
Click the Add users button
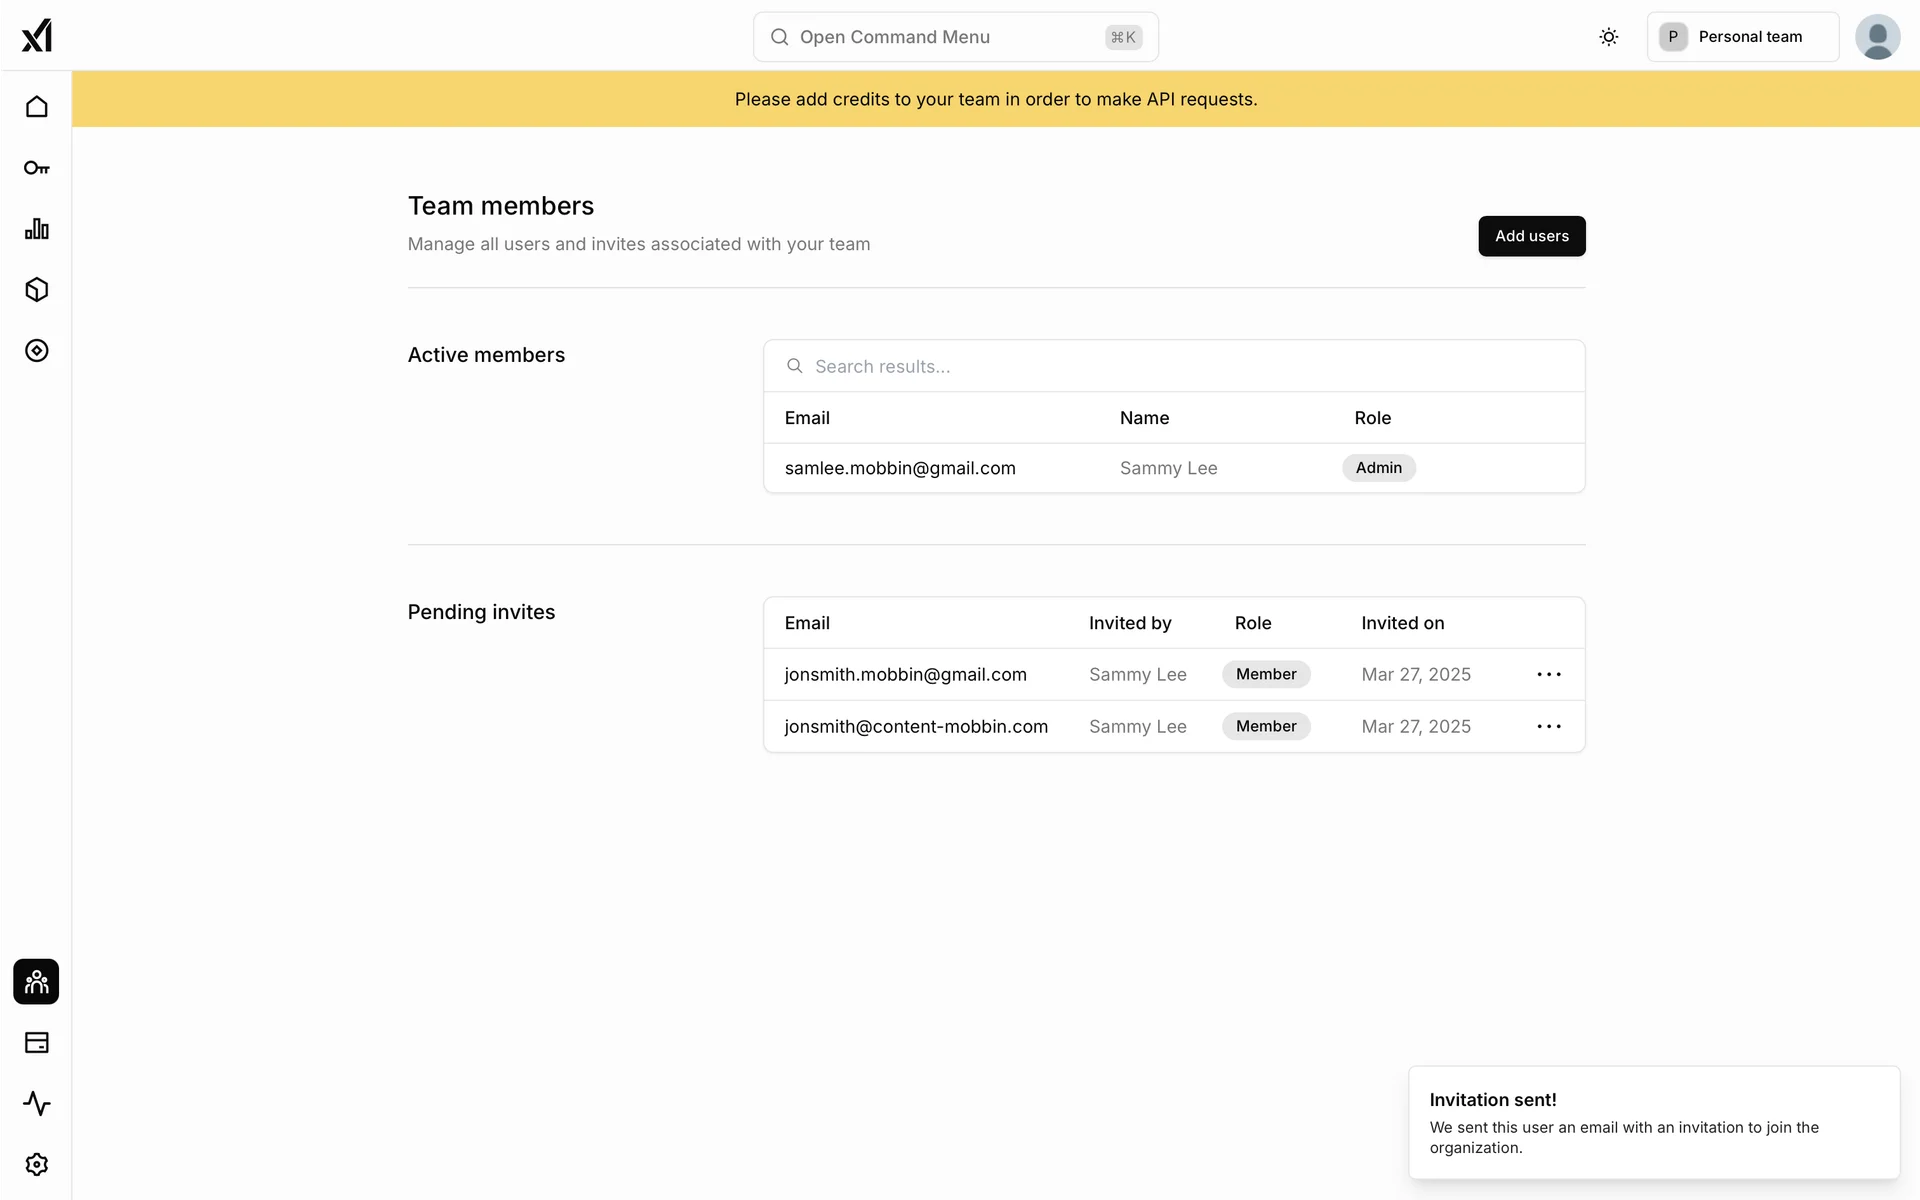(1531, 236)
